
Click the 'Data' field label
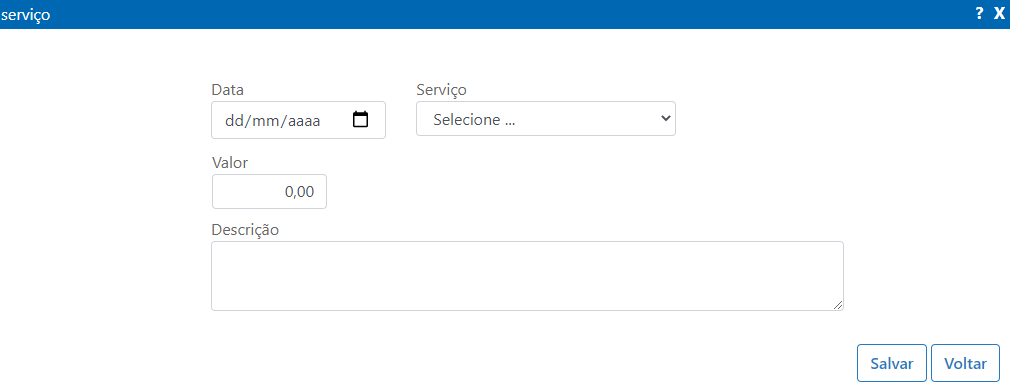tap(227, 89)
